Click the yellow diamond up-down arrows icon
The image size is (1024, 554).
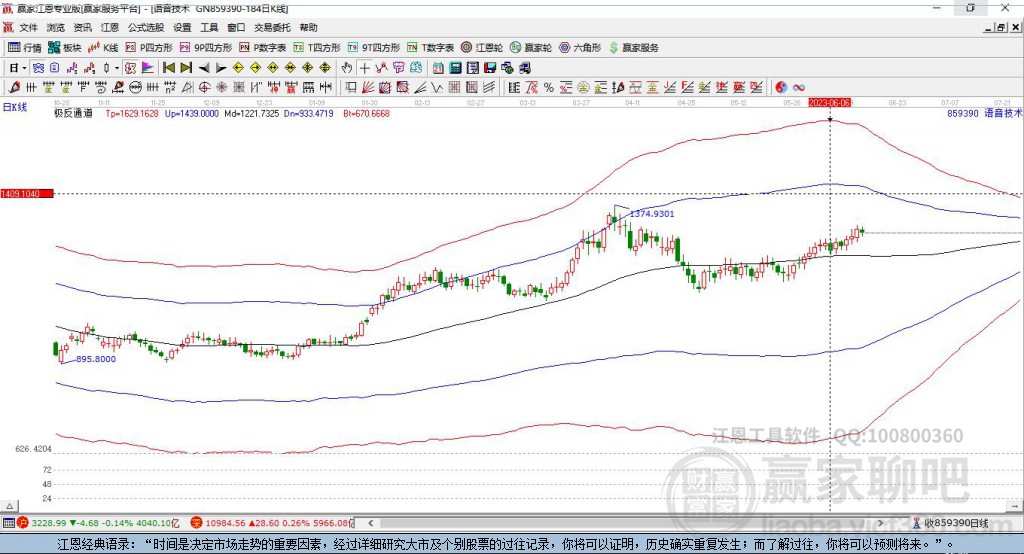(325, 68)
